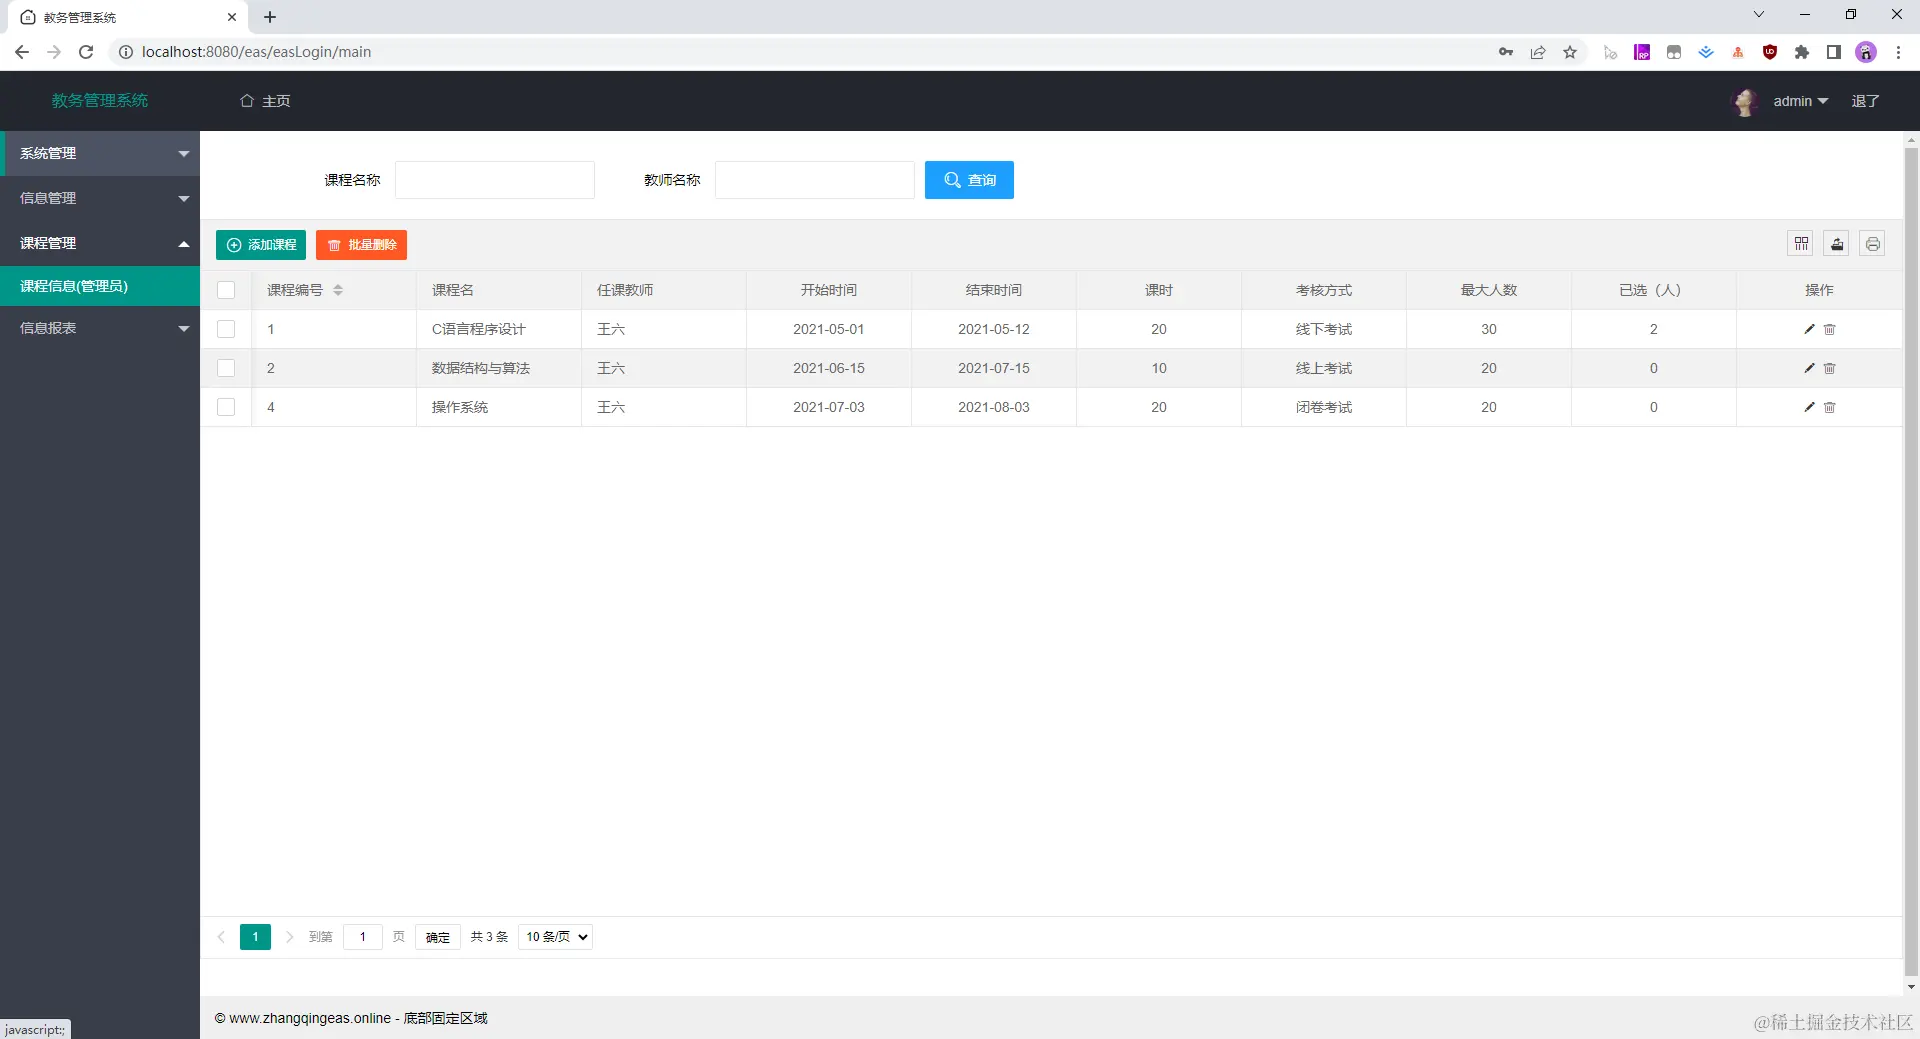Focus the 课程名称 search field

pos(495,180)
